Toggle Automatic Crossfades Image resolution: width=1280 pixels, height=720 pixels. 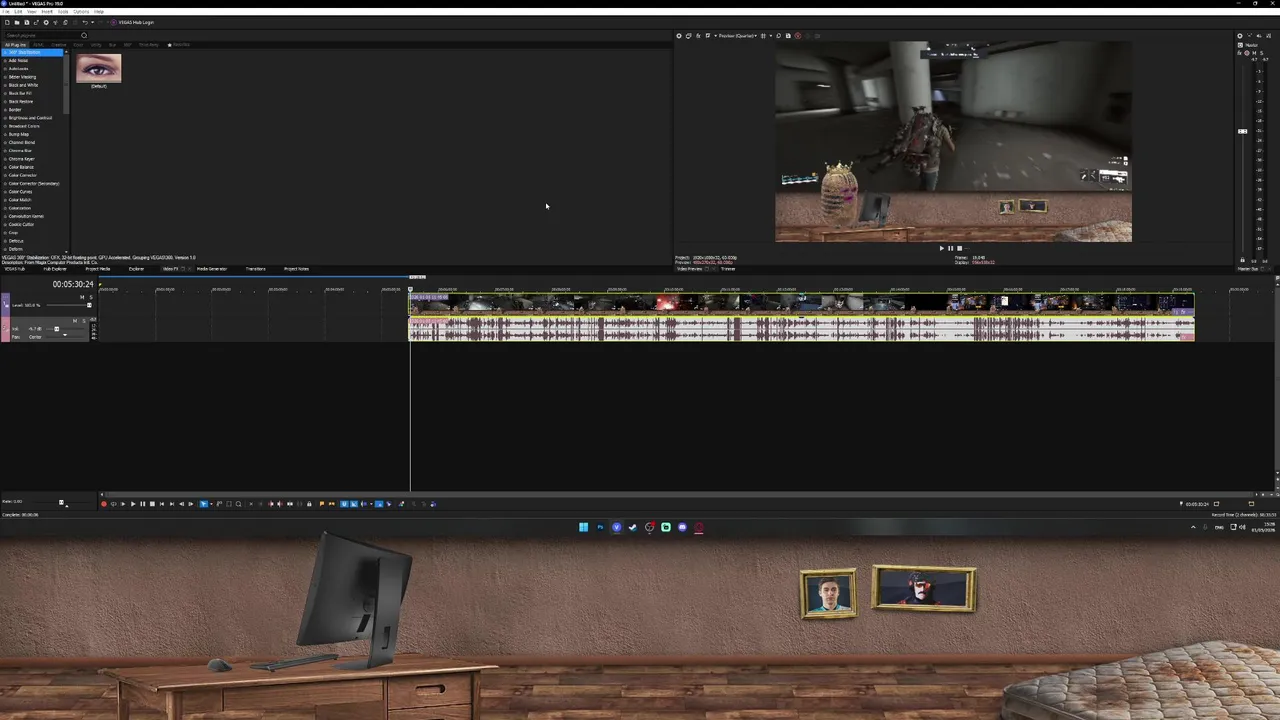coord(354,504)
